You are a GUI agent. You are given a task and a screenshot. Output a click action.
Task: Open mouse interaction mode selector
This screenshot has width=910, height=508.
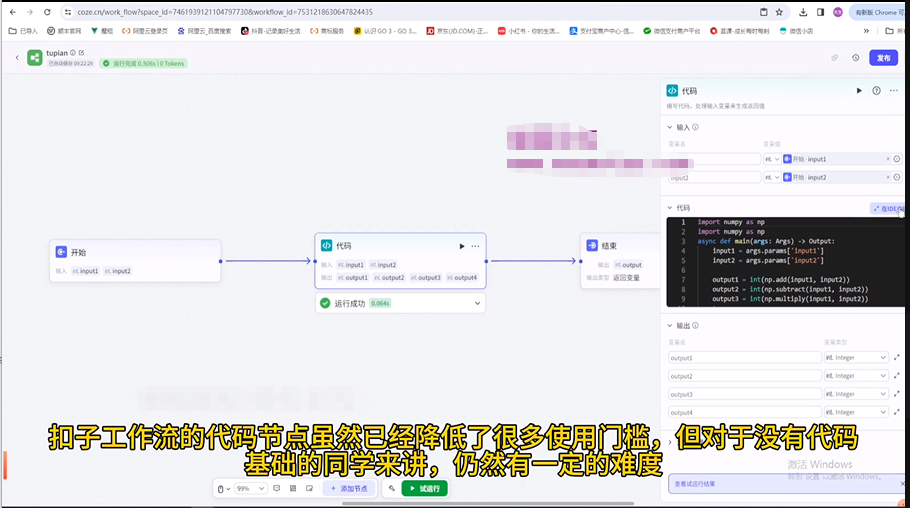(x=224, y=489)
